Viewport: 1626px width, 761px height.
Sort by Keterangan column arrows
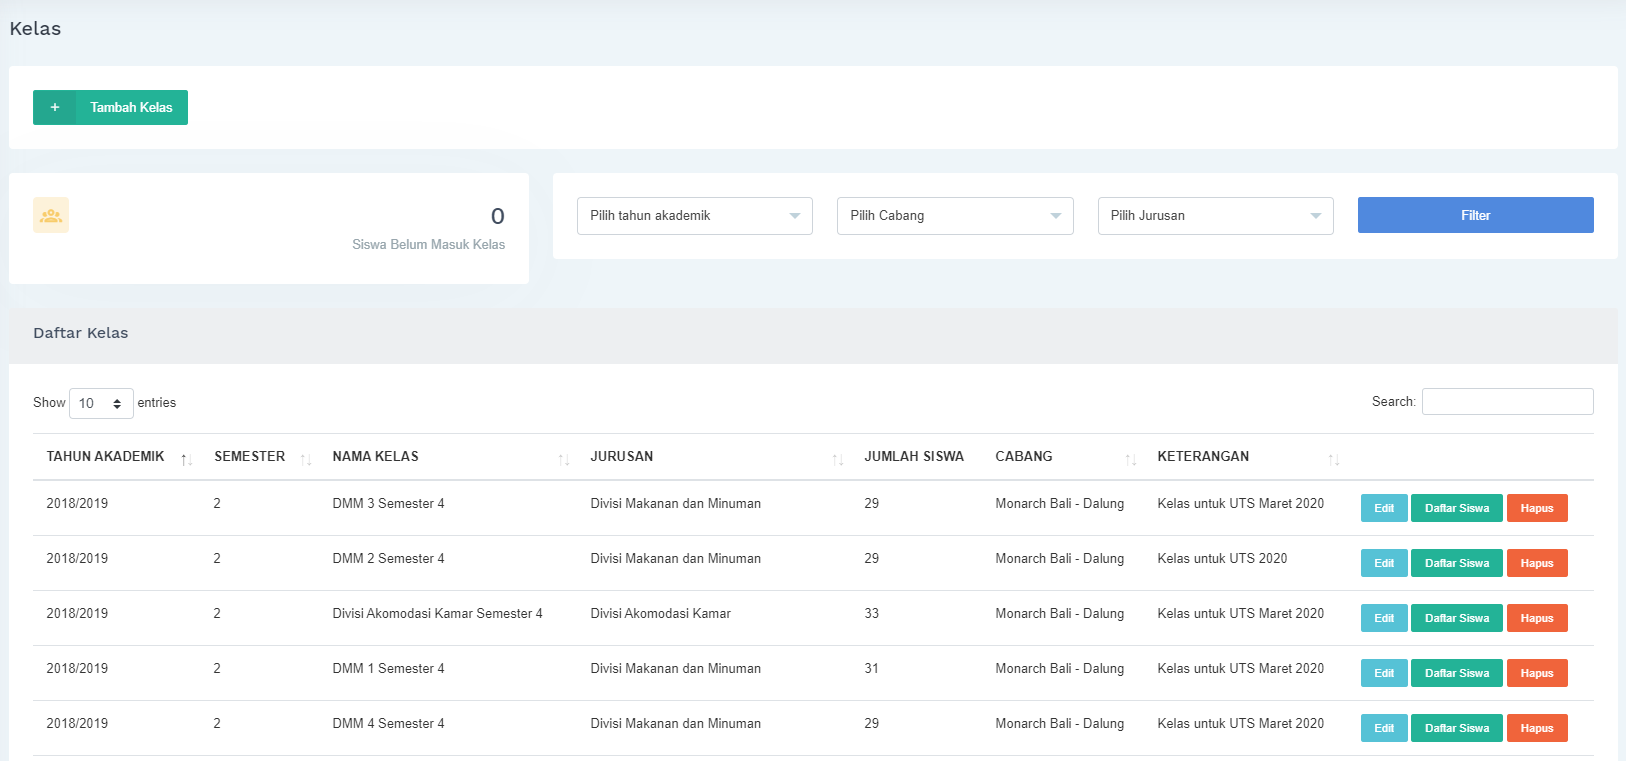tap(1334, 459)
